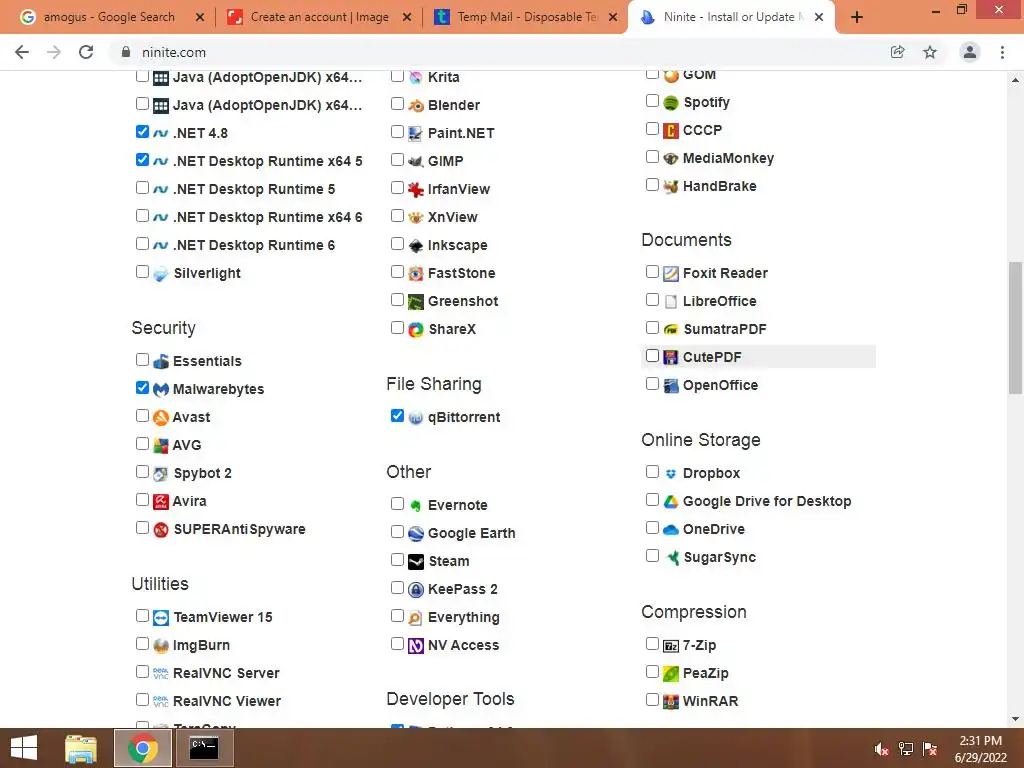
Task: Select the Ninite browser tab
Action: pyautogui.click(x=731, y=17)
